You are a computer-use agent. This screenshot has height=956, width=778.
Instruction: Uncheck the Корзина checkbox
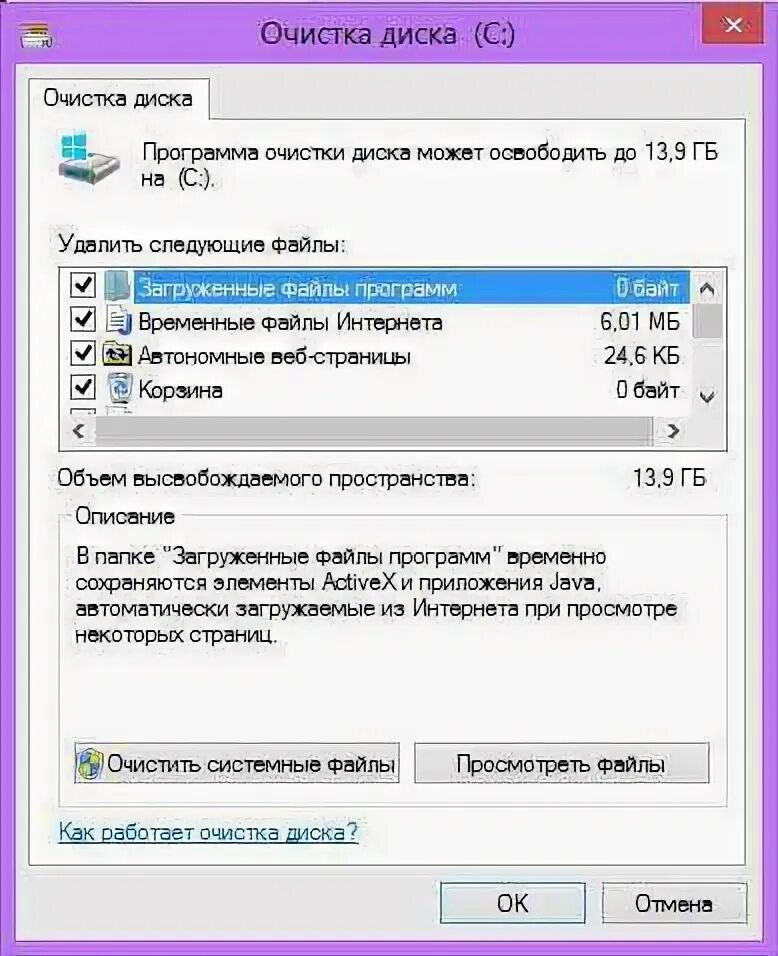coord(83,387)
